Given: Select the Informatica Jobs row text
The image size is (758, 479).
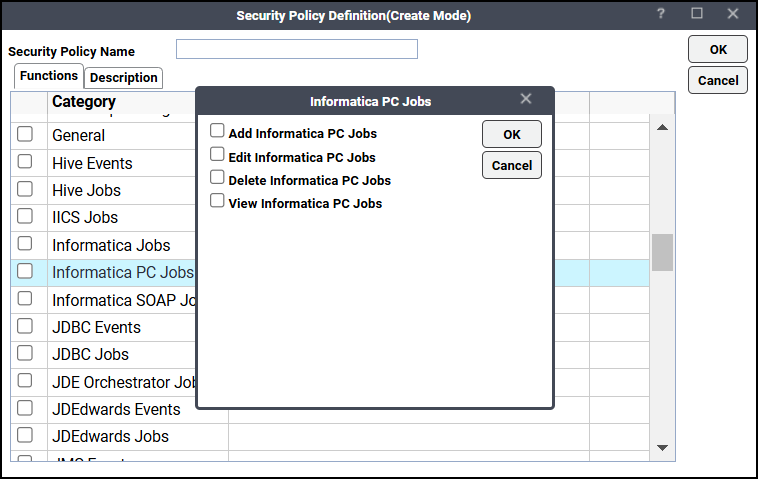Looking at the screenshot, I should [x=111, y=246].
